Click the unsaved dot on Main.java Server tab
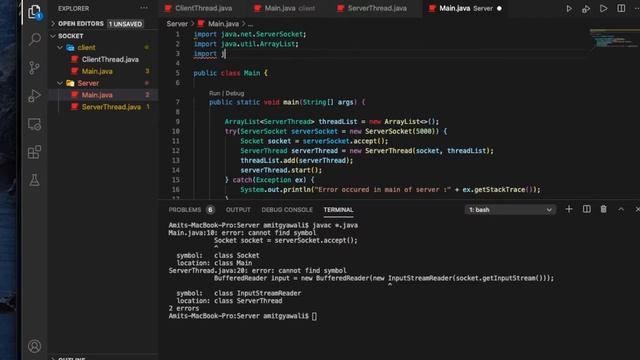640x360 pixels. pyautogui.click(x=499, y=8)
